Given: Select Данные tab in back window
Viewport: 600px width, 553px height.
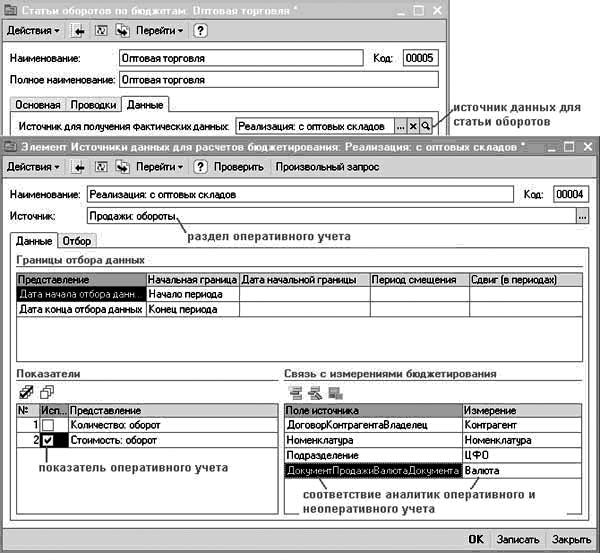Looking at the screenshot, I should click(x=145, y=104).
